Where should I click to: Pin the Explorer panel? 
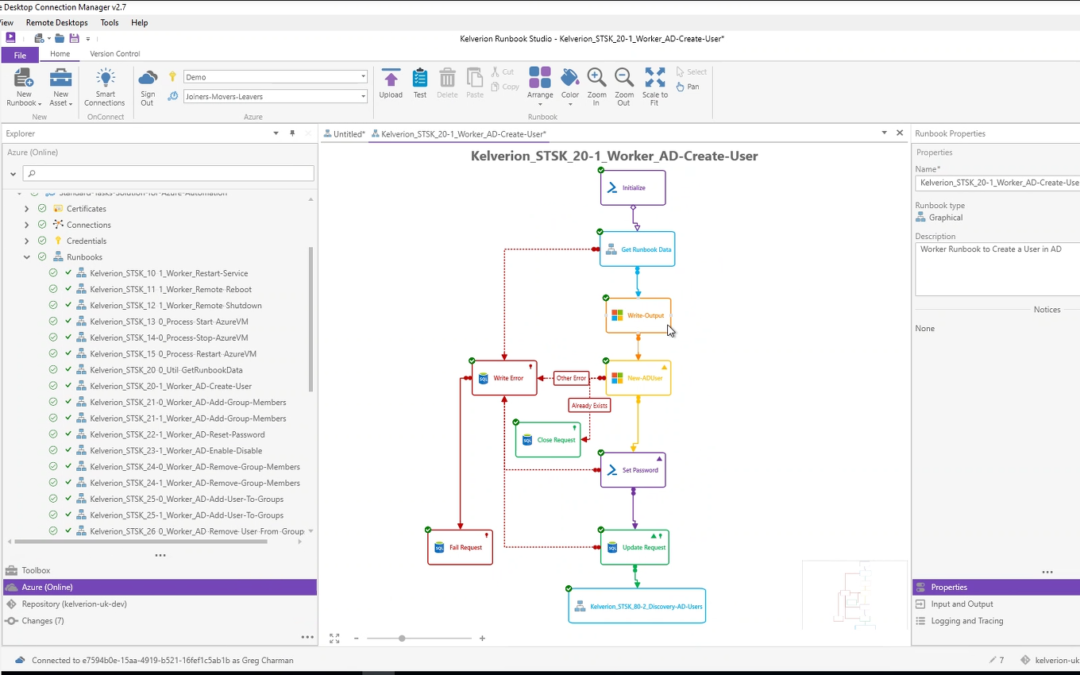pyautogui.click(x=292, y=134)
